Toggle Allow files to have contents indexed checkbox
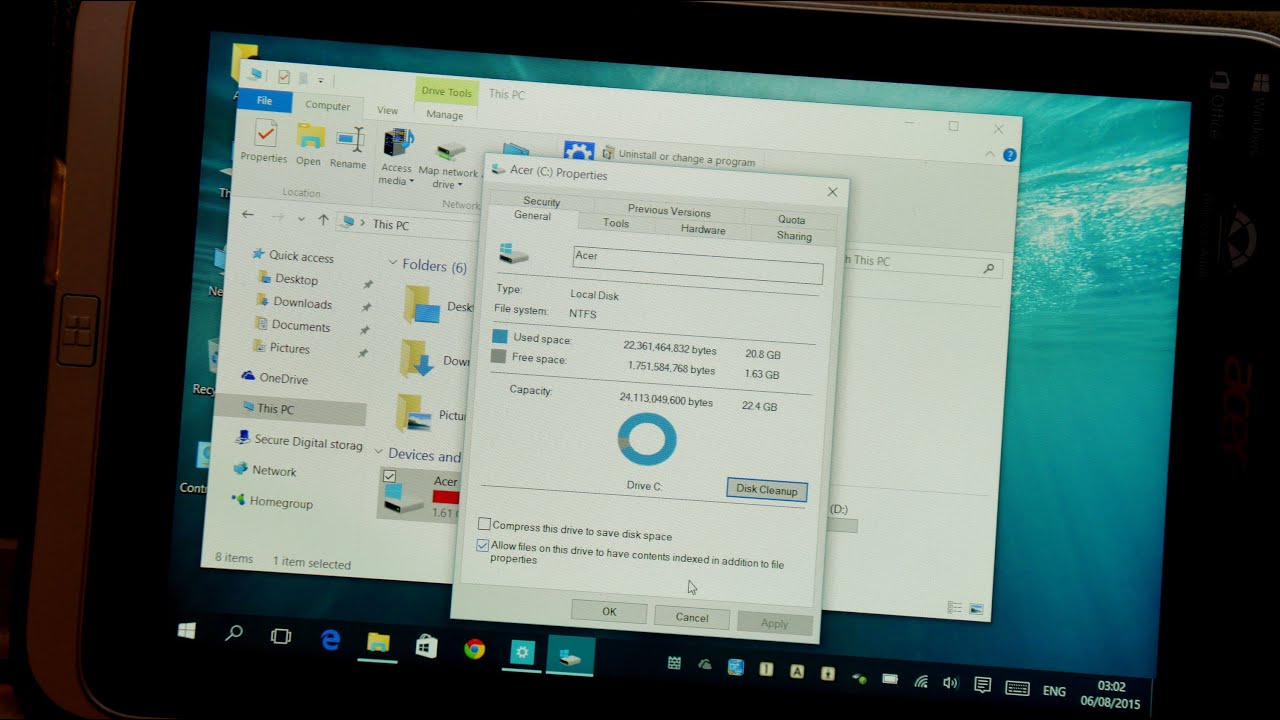Screen dimensions: 1280x720 click(x=483, y=545)
